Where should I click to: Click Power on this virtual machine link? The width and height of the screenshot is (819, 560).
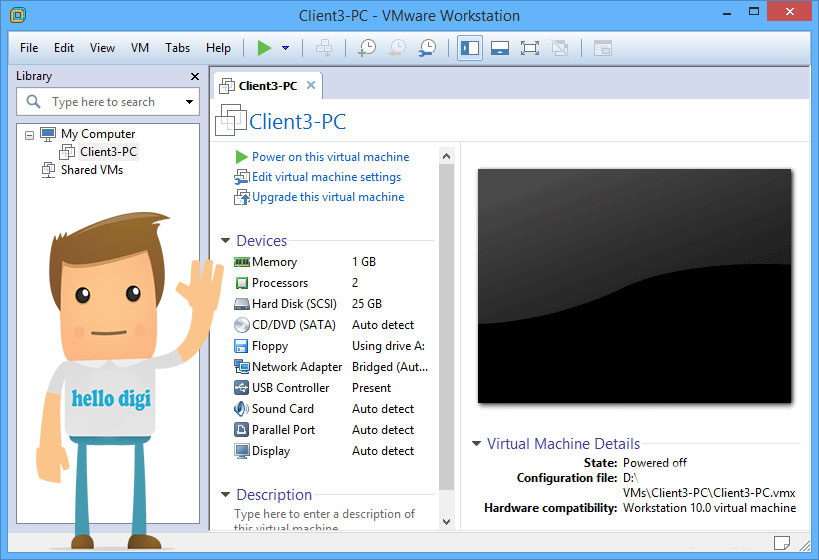(331, 157)
